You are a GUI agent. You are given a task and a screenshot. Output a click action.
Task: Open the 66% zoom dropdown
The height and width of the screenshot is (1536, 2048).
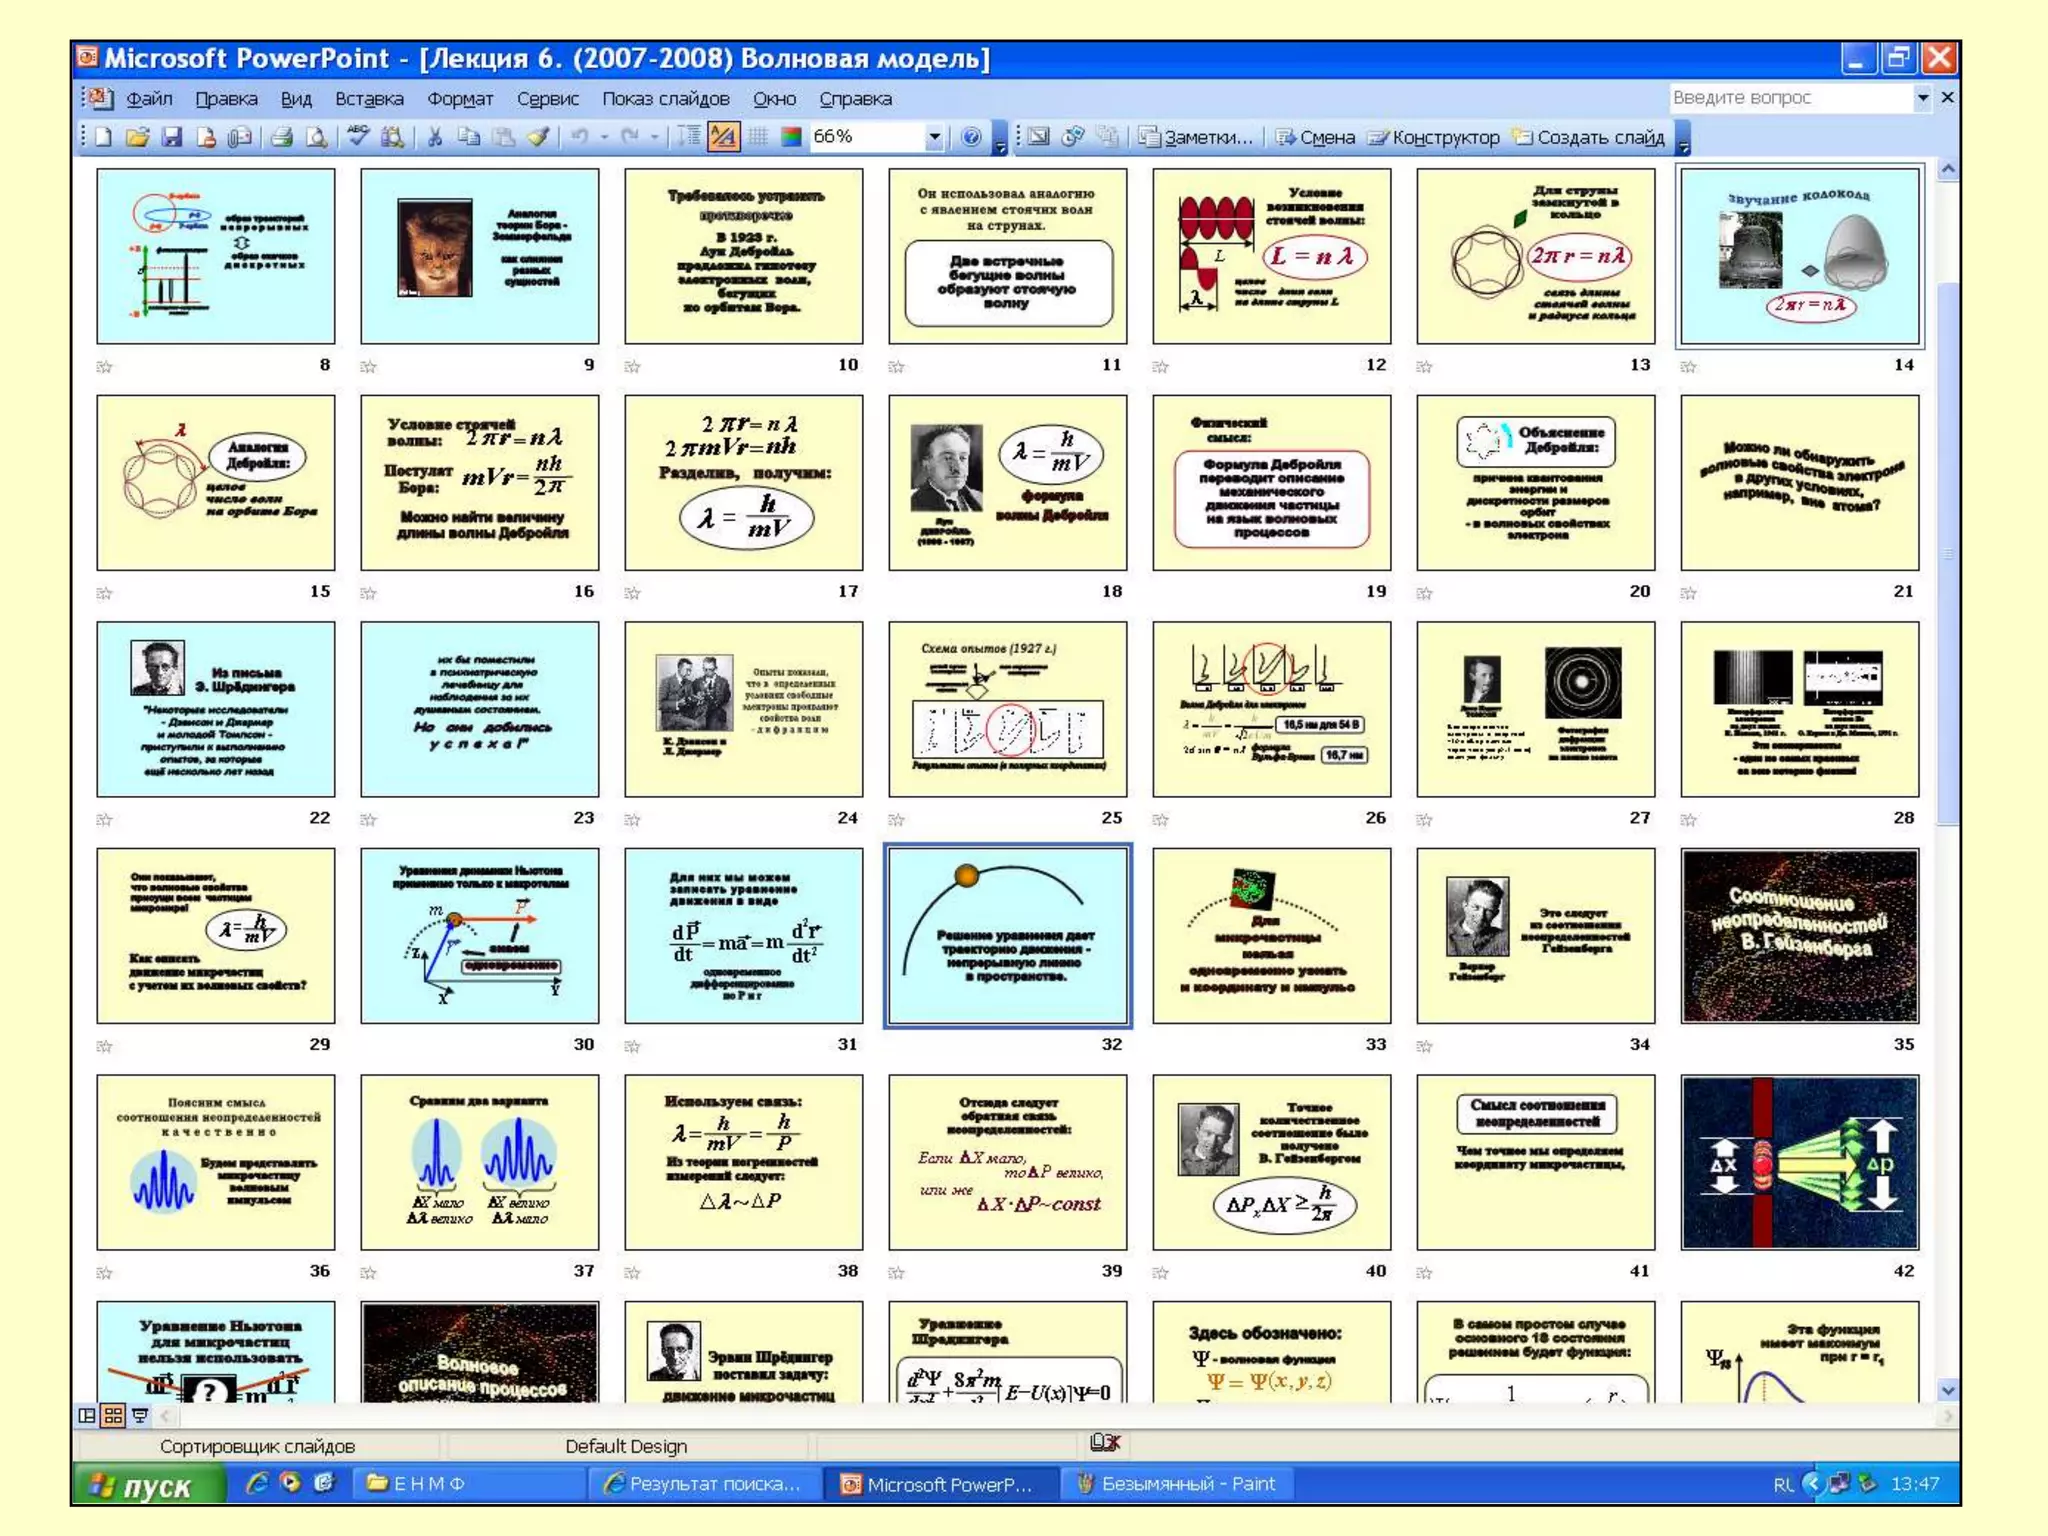[934, 137]
